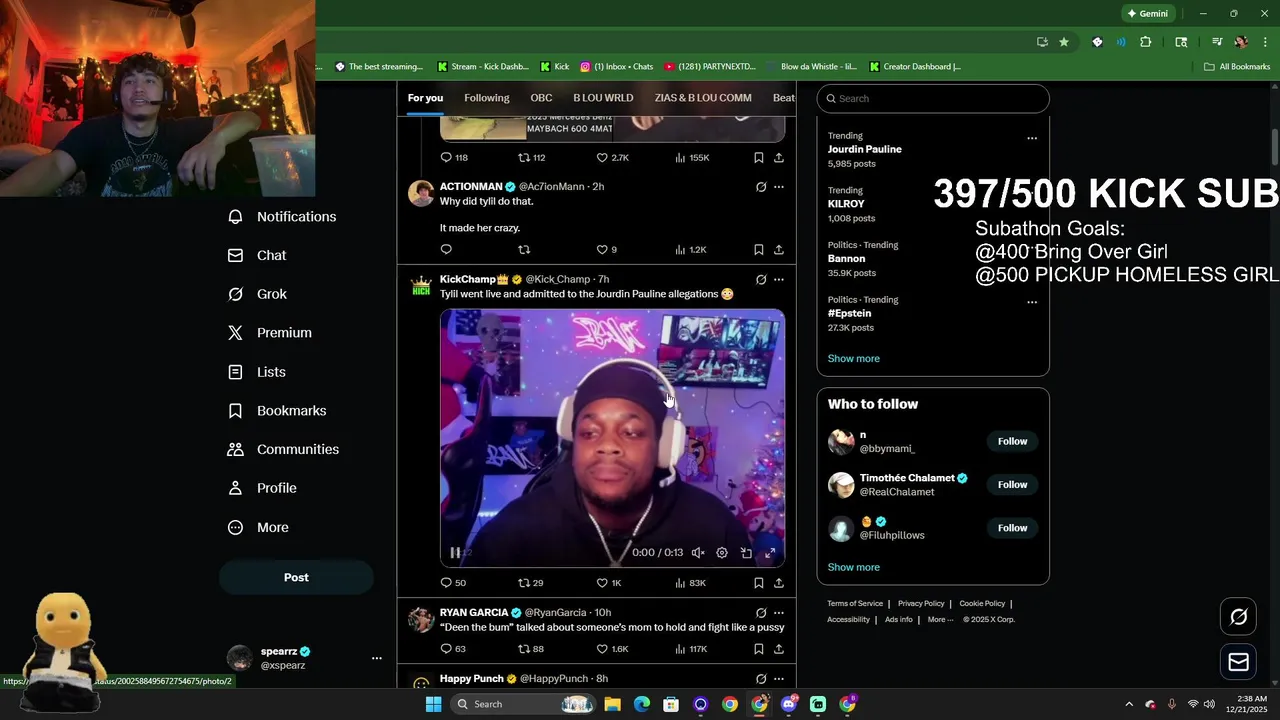This screenshot has width=1280, height=720.
Task: Expand the More sidebar menu
Action: [x=258, y=527]
